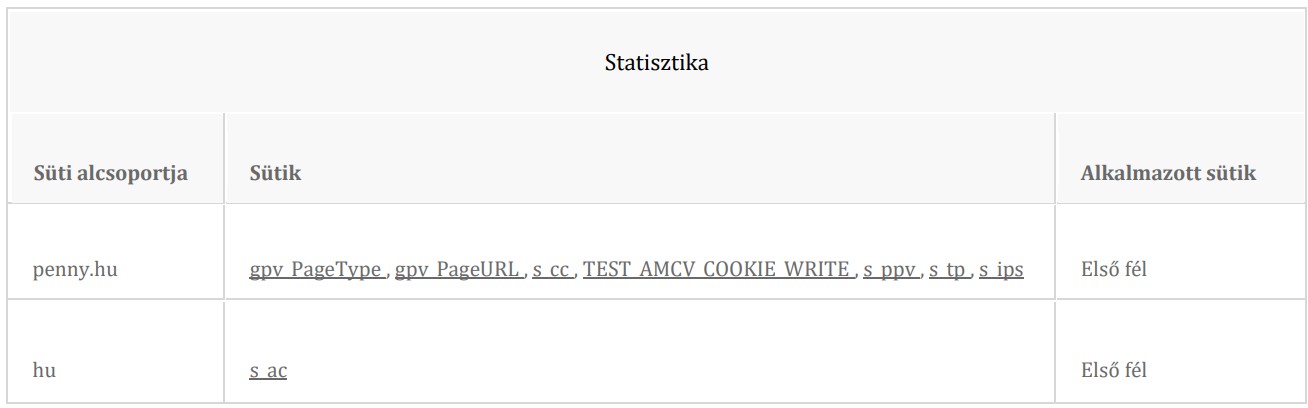
Task: Click the comma after the gpv_PageType link
Action: click(388, 274)
